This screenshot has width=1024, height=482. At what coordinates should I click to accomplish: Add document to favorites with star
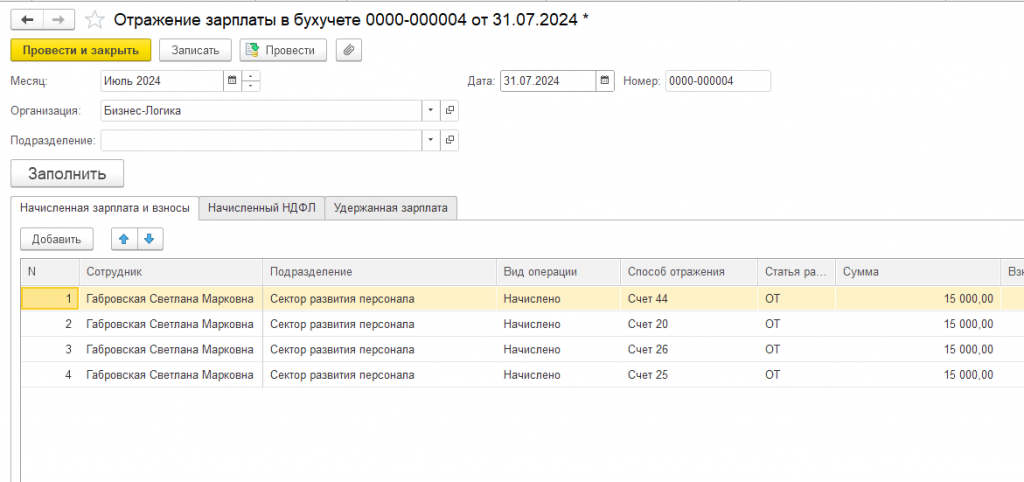(x=95, y=20)
